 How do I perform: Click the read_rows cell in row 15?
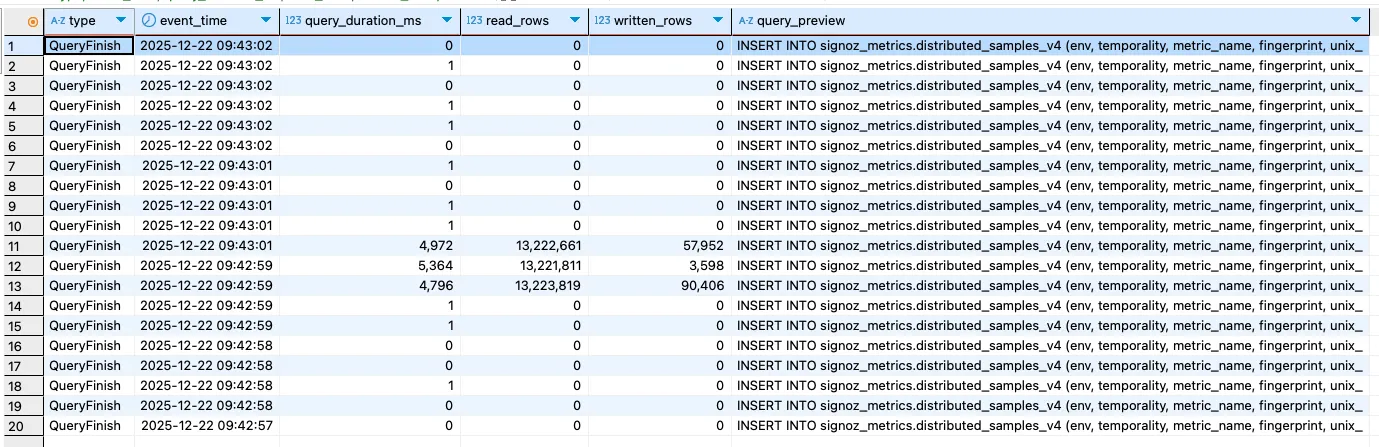click(x=524, y=325)
